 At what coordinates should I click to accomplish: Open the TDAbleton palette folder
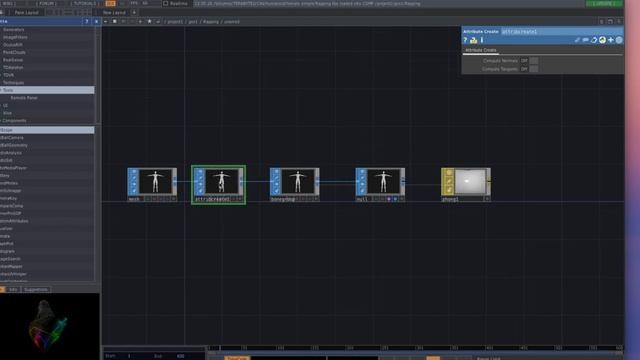[x=13, y=67]
